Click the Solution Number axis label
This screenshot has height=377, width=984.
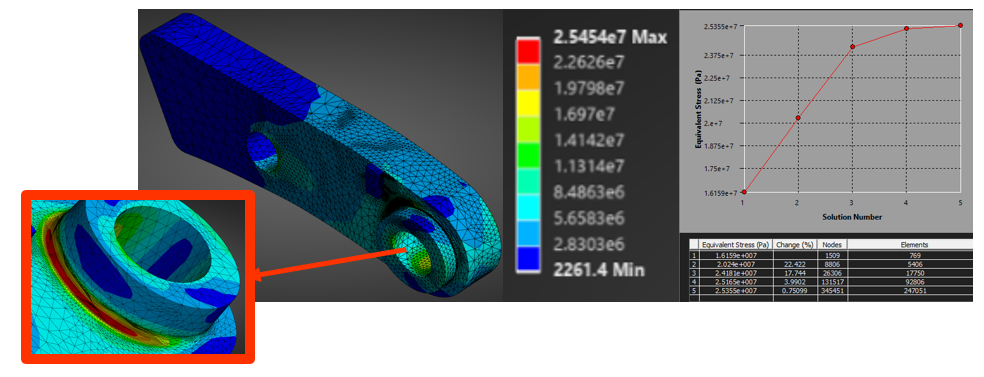[852, 217]
